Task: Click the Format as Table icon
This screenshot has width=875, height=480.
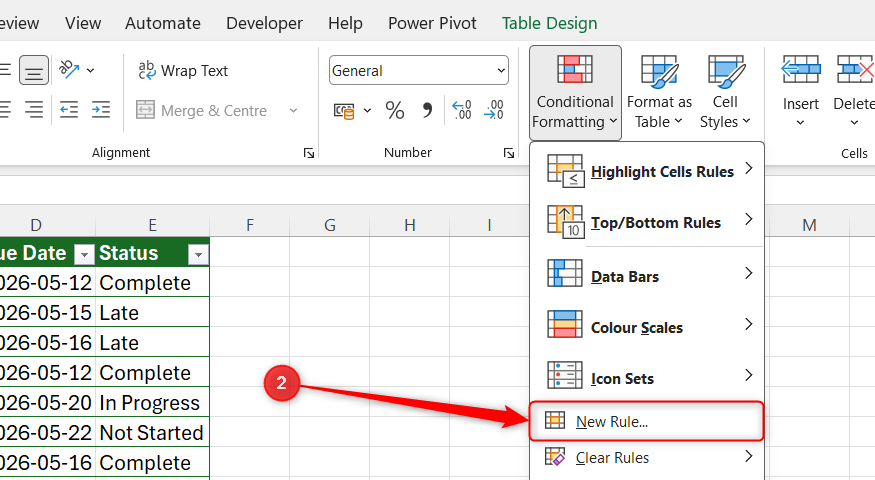Action: [659, 71]
